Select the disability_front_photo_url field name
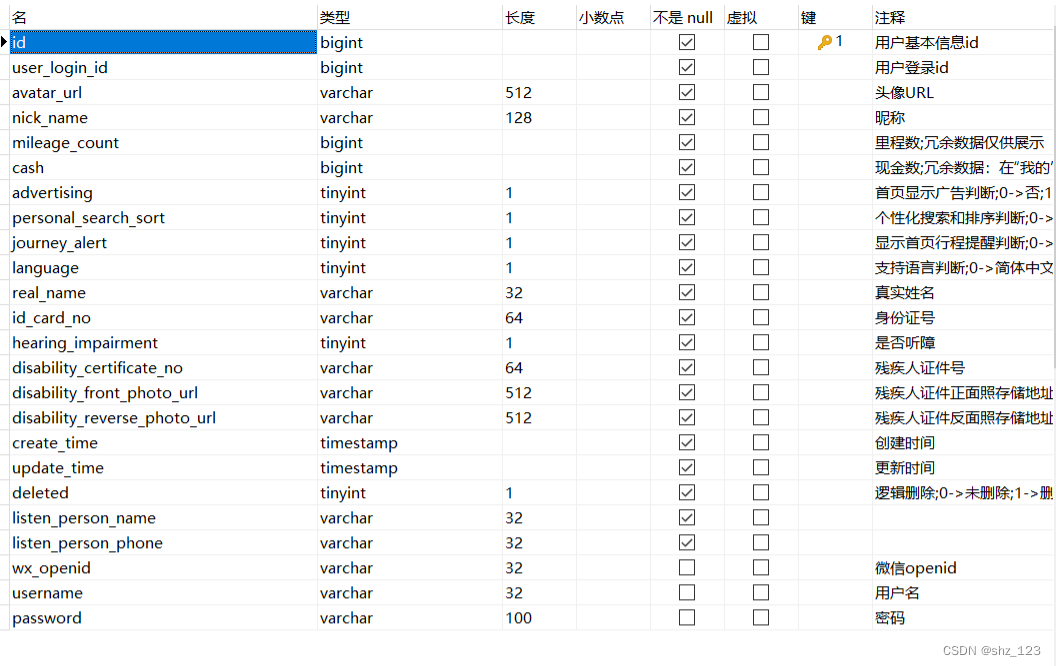1056x666 pixels. 105,393
